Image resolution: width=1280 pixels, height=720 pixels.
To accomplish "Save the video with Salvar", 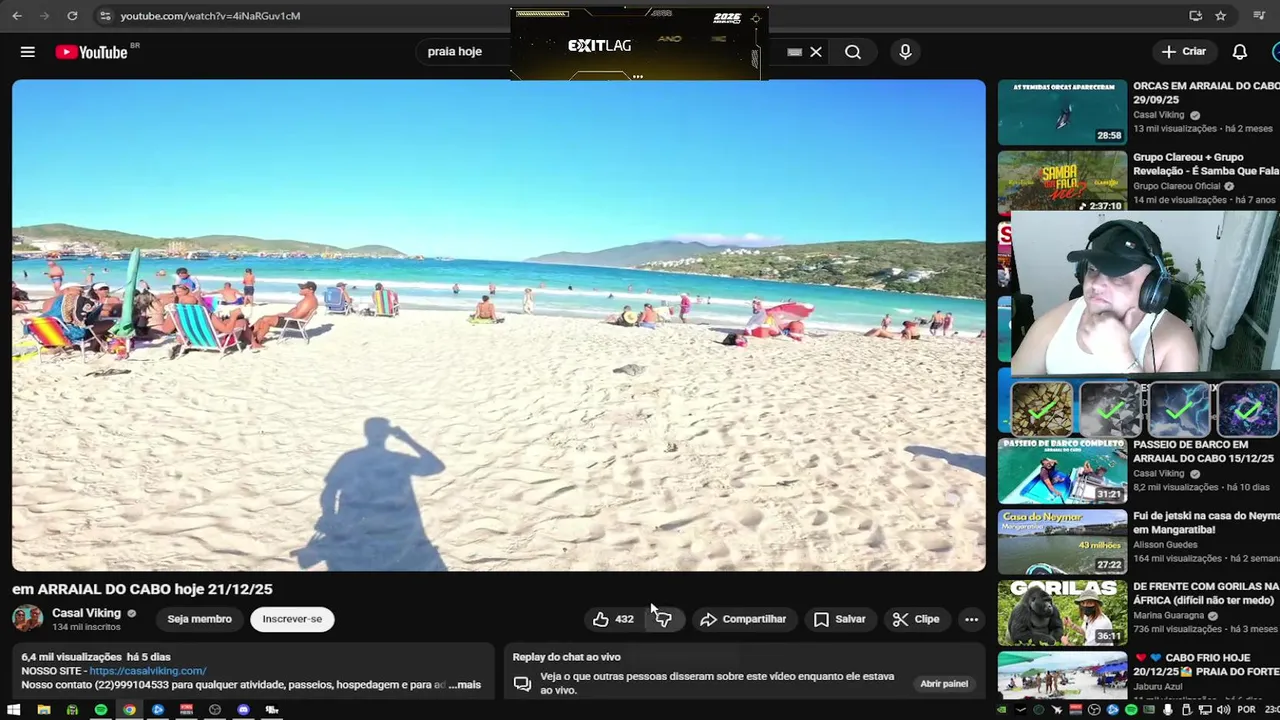I will (x=840, y=620).
